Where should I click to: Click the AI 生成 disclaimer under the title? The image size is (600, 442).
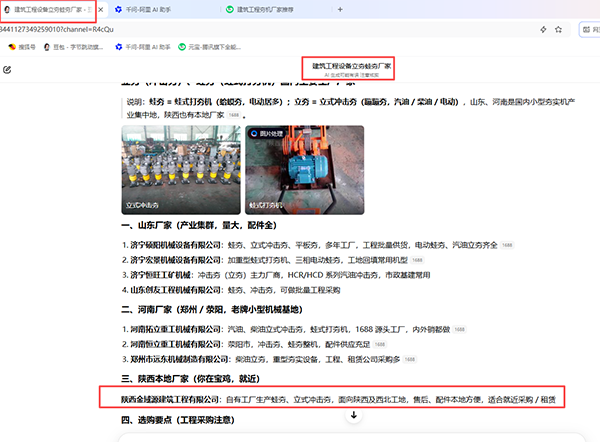click(x=352, y=75)
